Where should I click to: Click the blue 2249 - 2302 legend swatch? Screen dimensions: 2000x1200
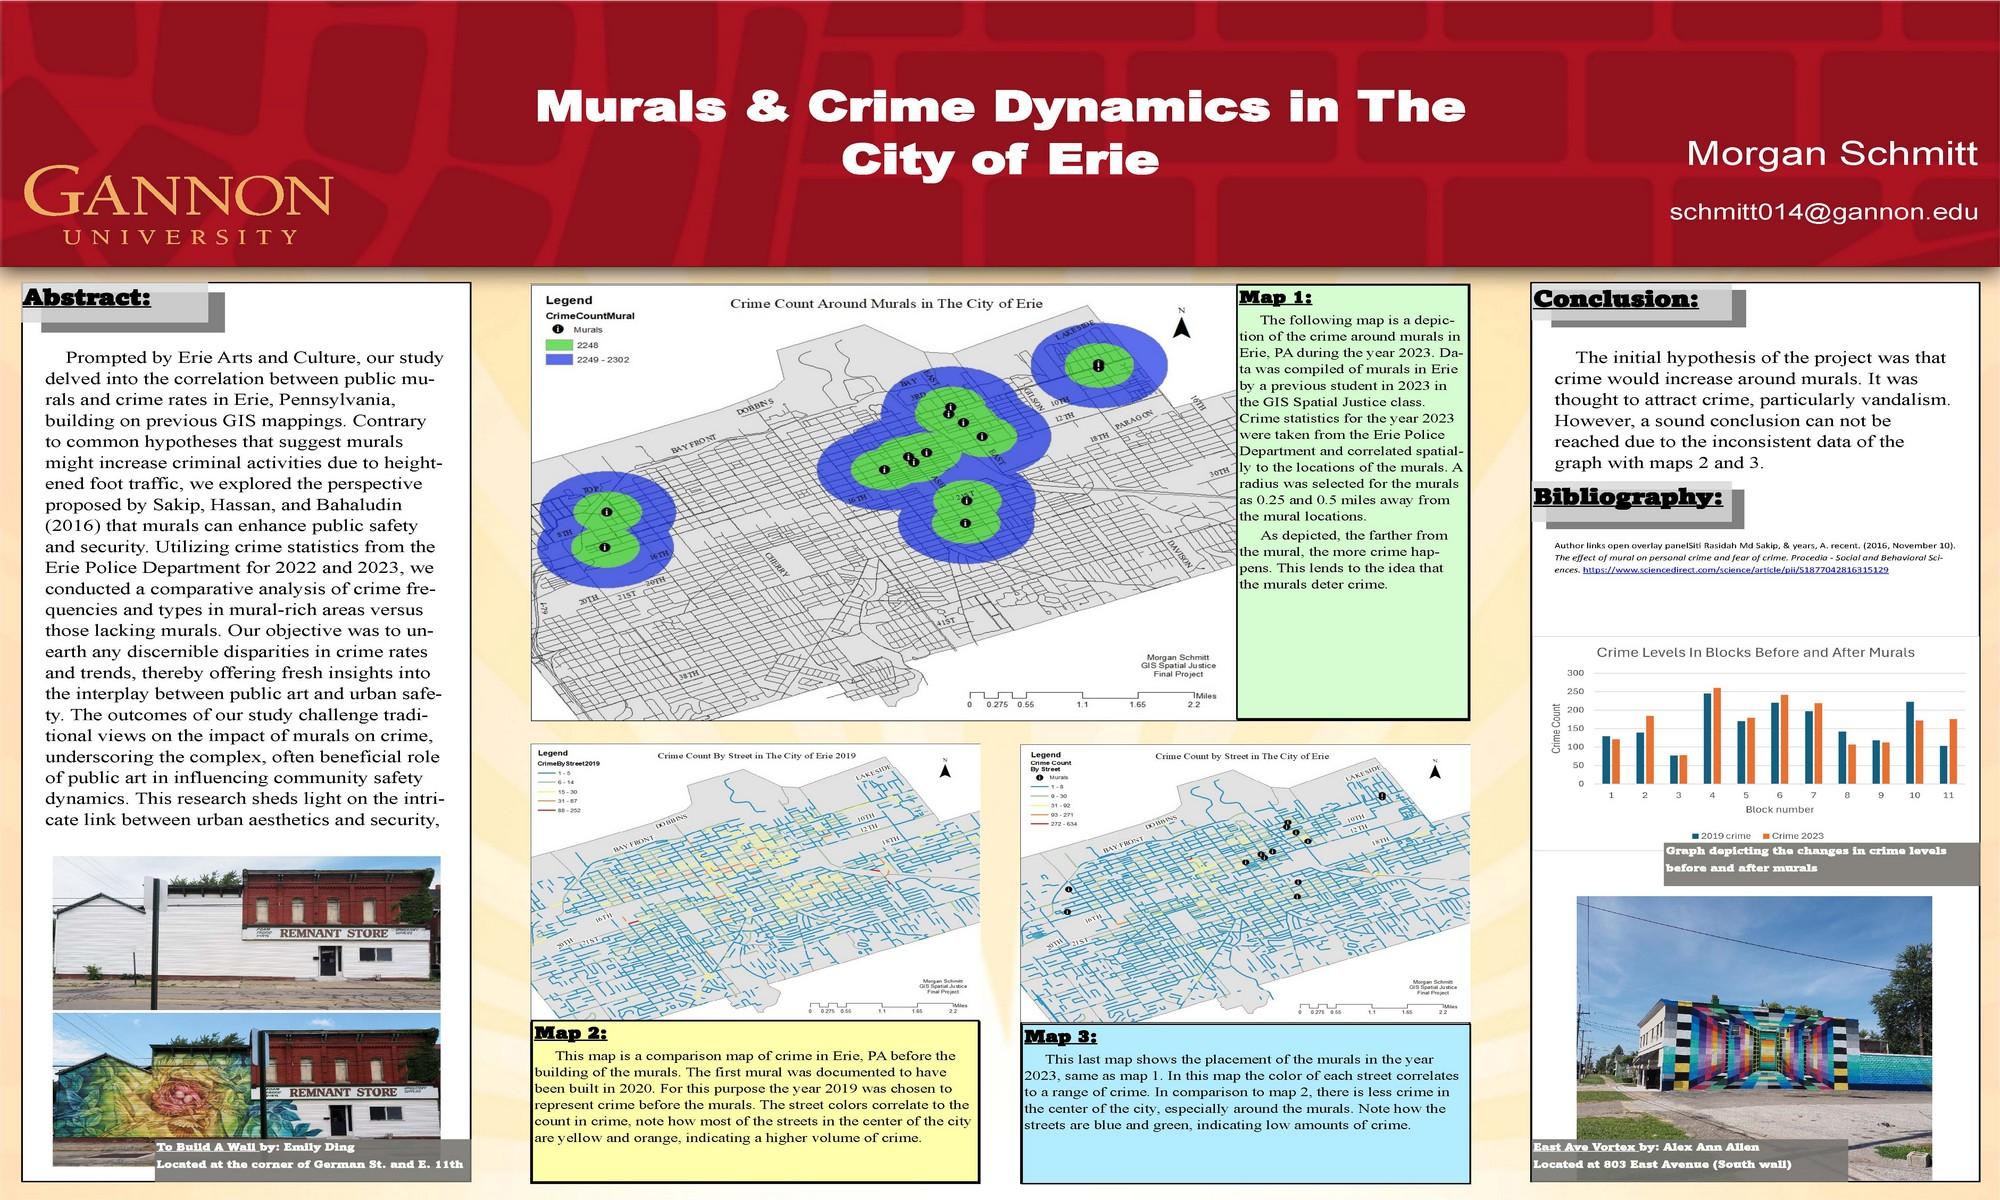coord(558,360)
